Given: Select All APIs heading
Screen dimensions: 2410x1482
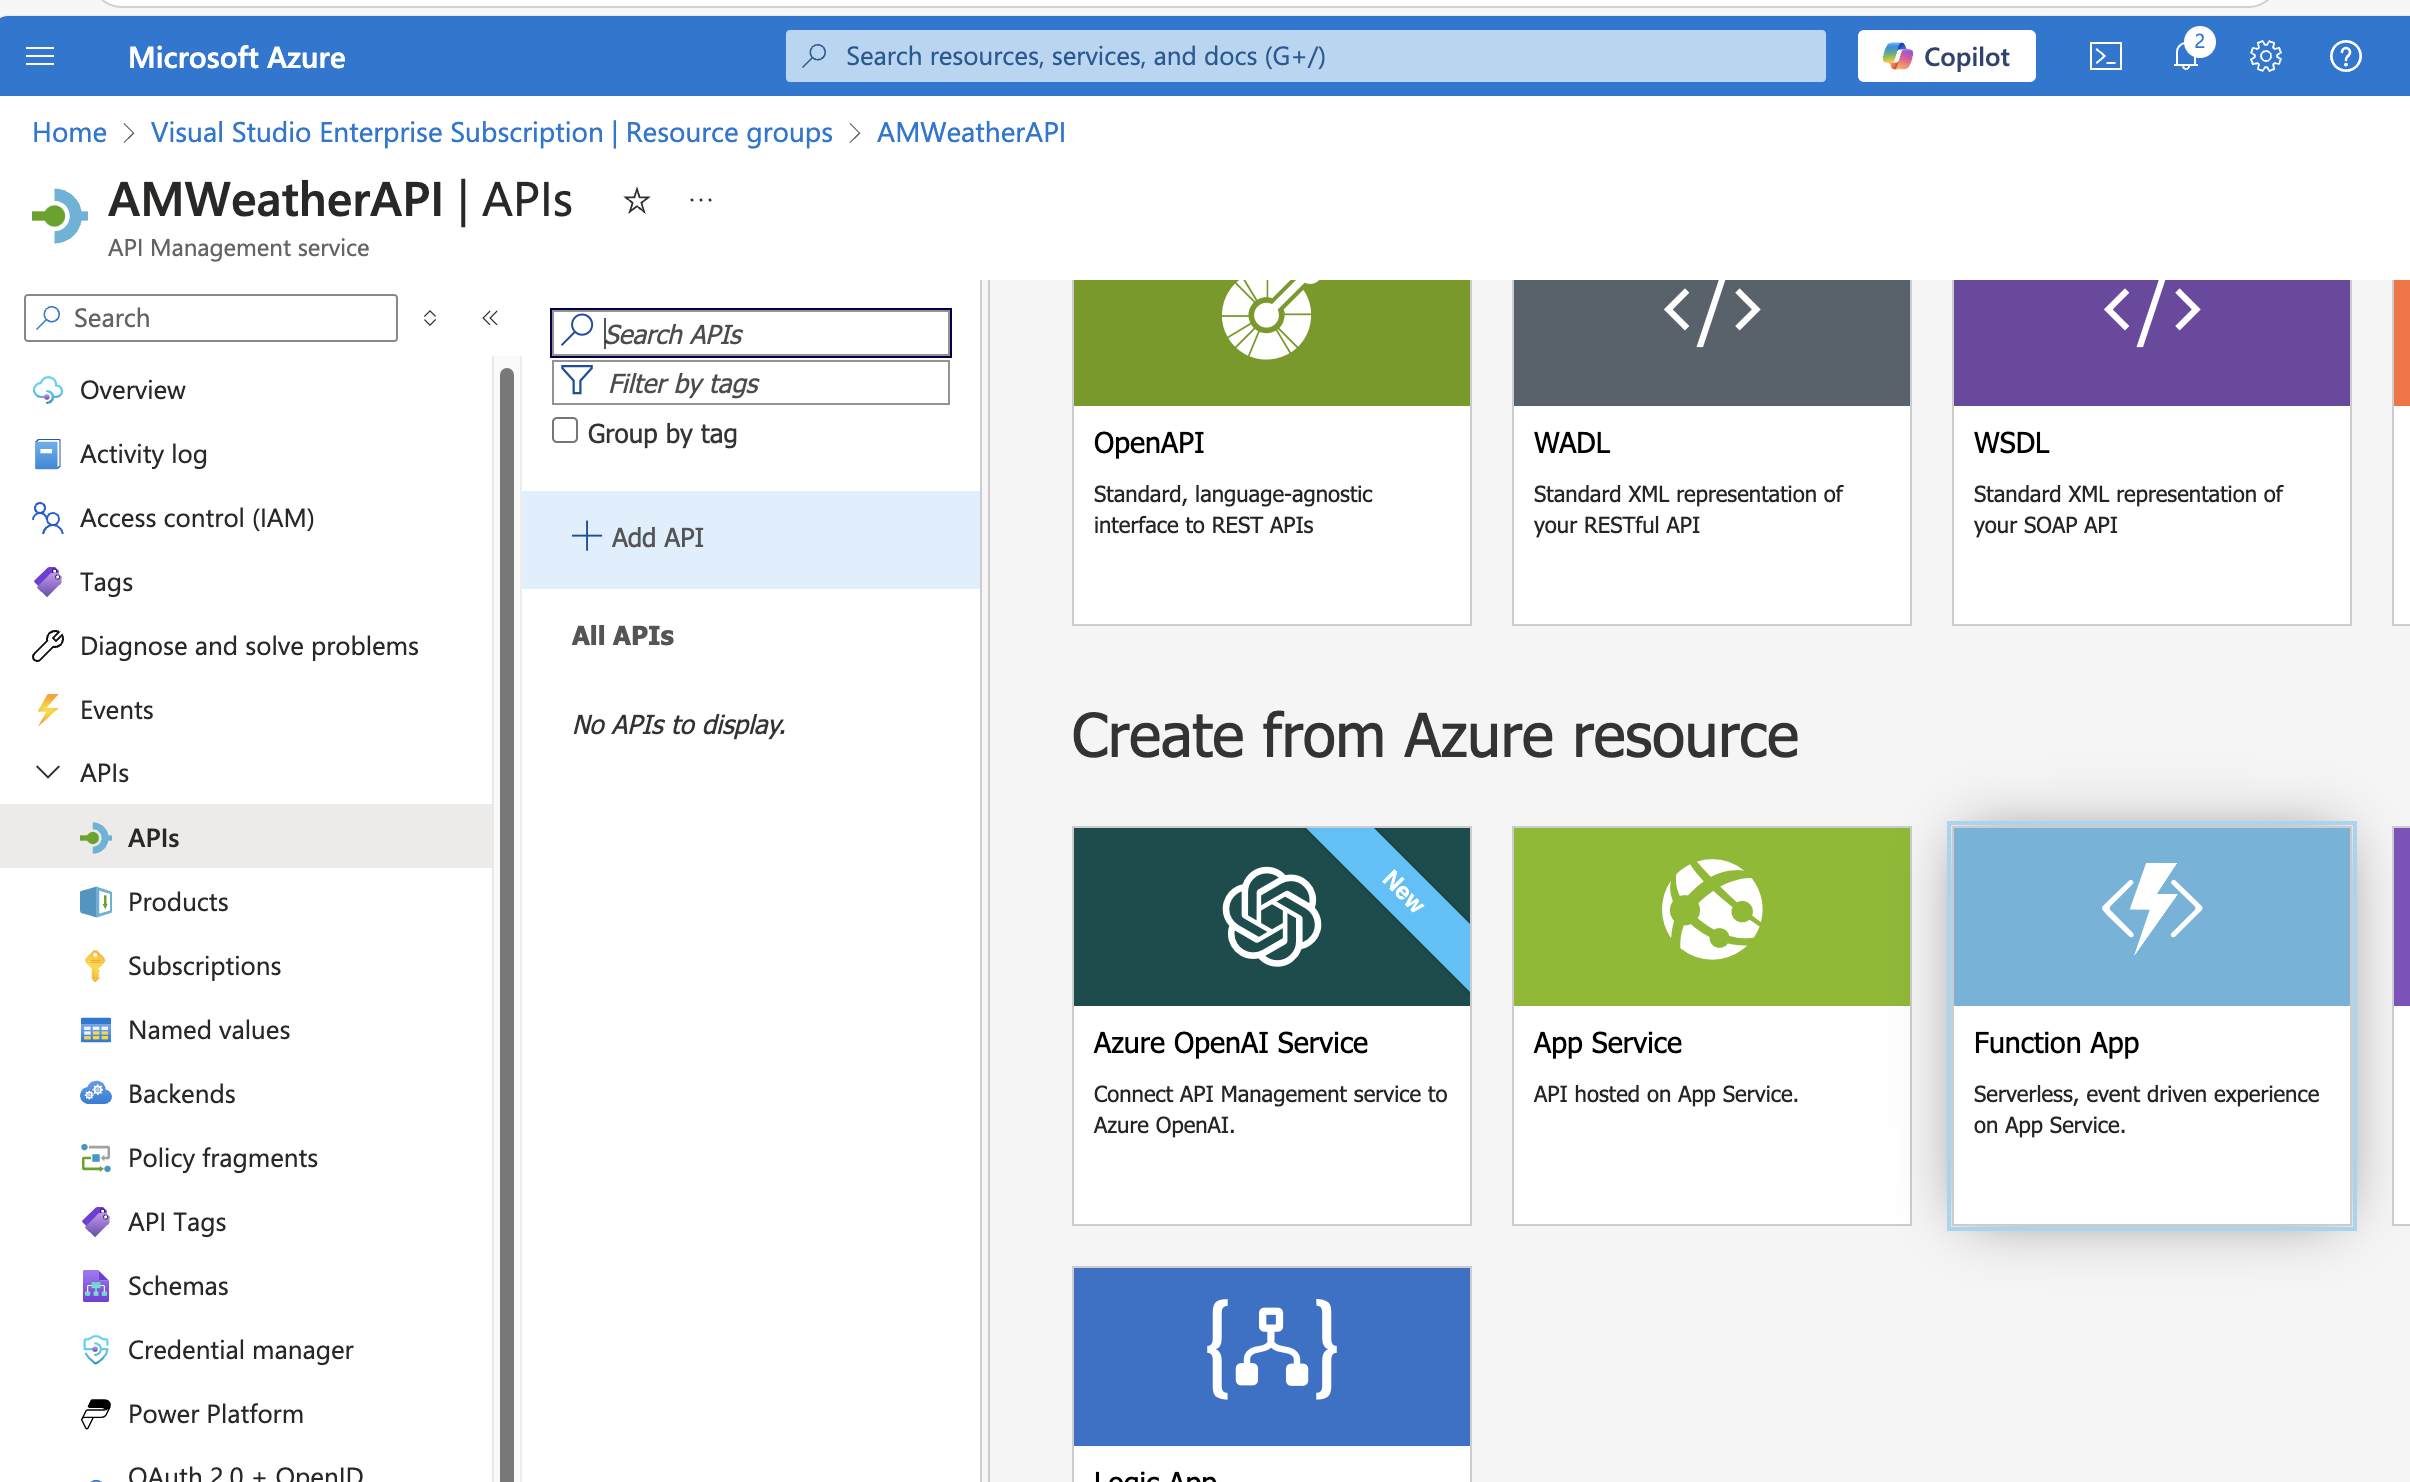Looking at the screenshot, I should click(622, 636).
